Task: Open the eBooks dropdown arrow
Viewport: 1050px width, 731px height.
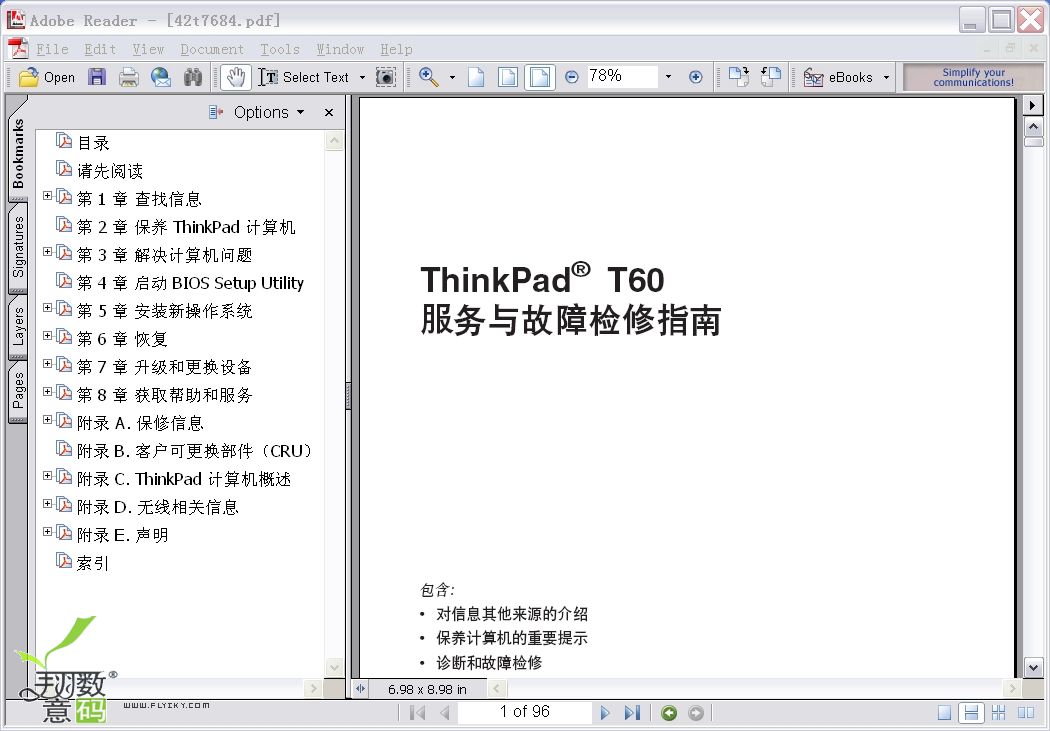Action: (x=886, y=77)
